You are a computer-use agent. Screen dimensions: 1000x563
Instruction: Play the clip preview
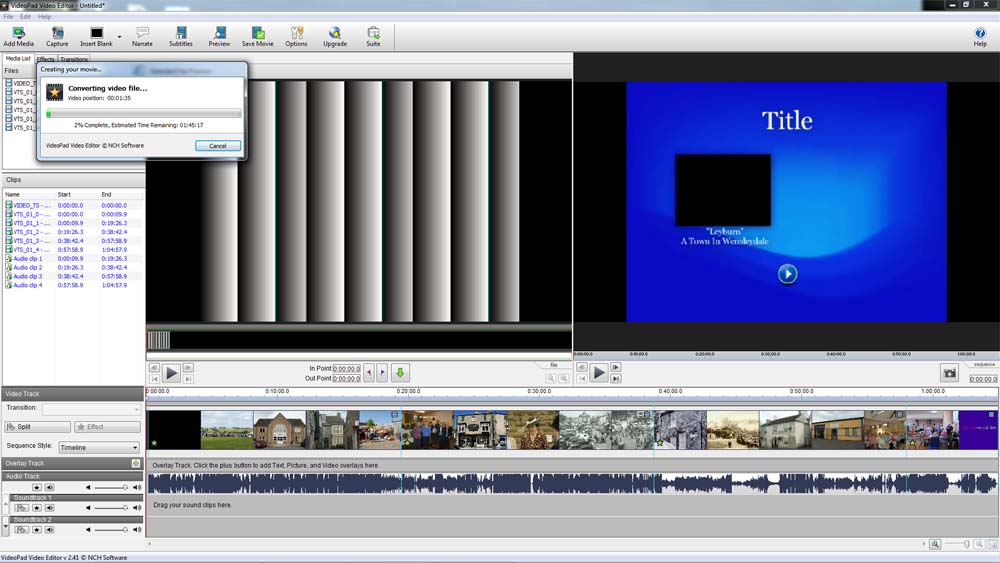pyautogui.click(x=171, y=373)
